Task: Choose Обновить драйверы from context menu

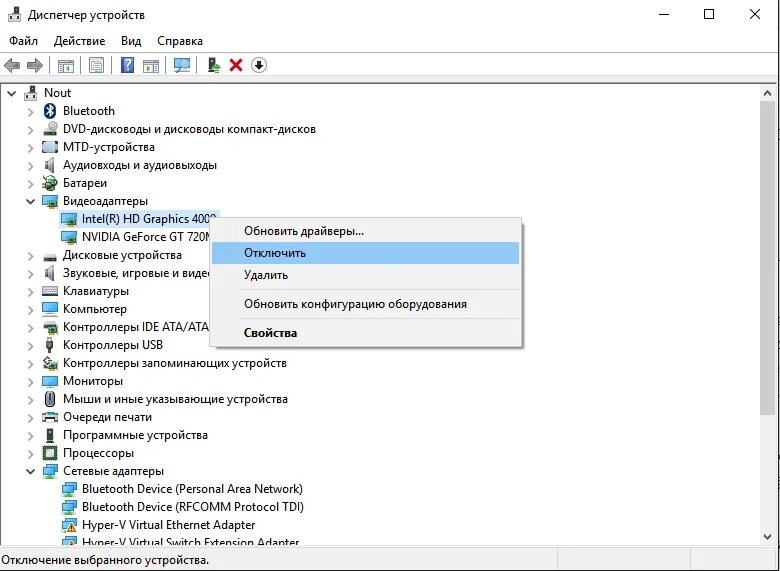Action: click(365, 231)
